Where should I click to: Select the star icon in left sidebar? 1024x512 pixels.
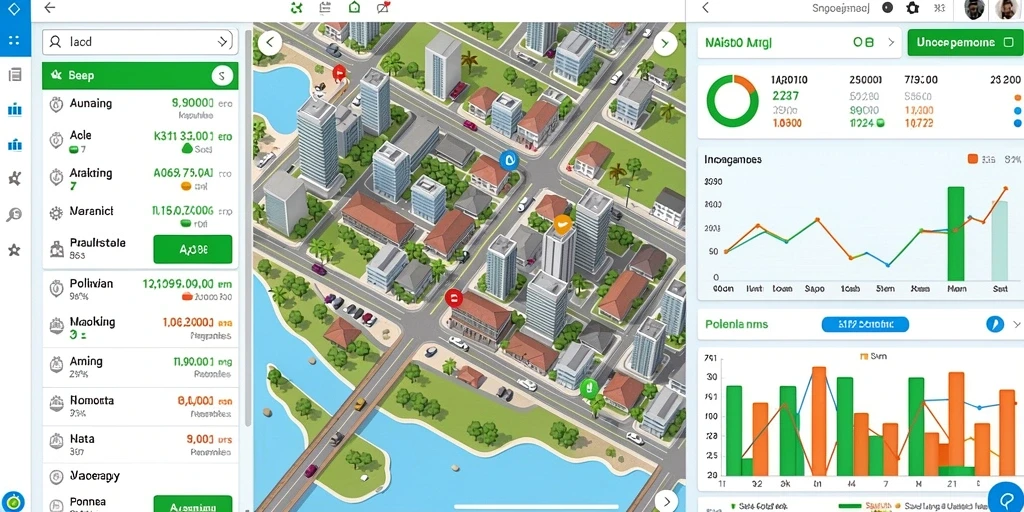point(14,250)
